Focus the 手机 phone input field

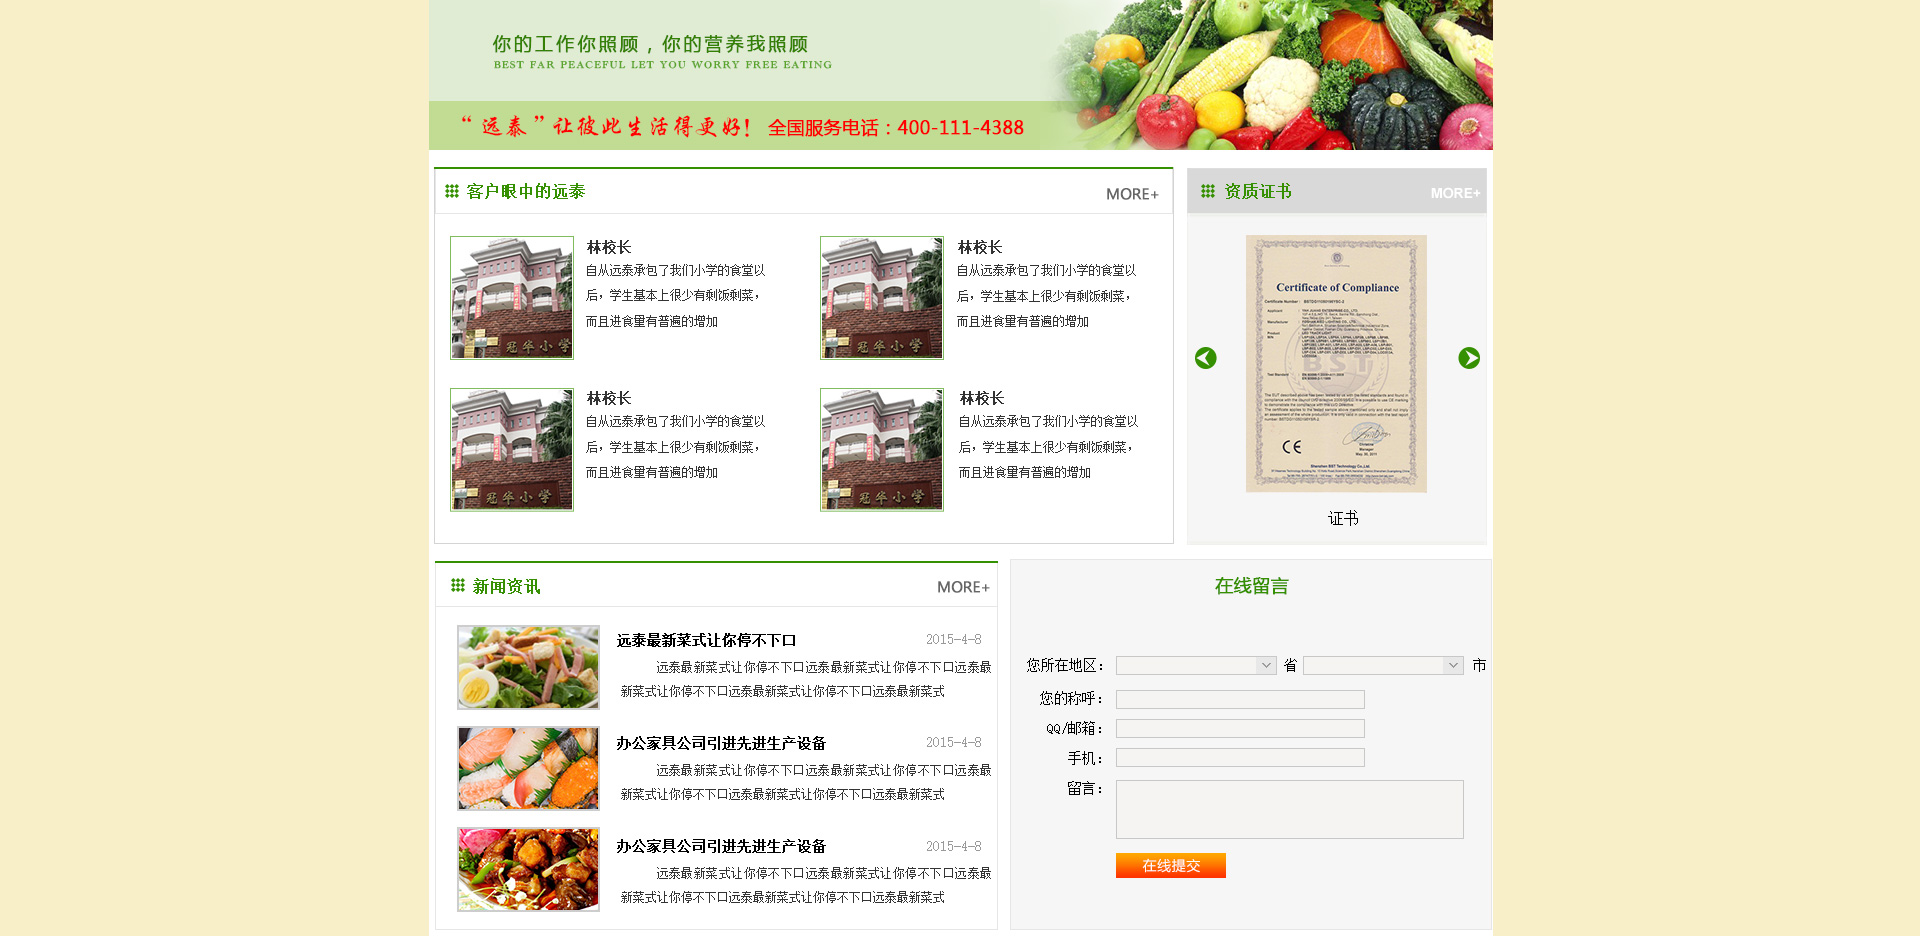click(x=1239, y=758)
